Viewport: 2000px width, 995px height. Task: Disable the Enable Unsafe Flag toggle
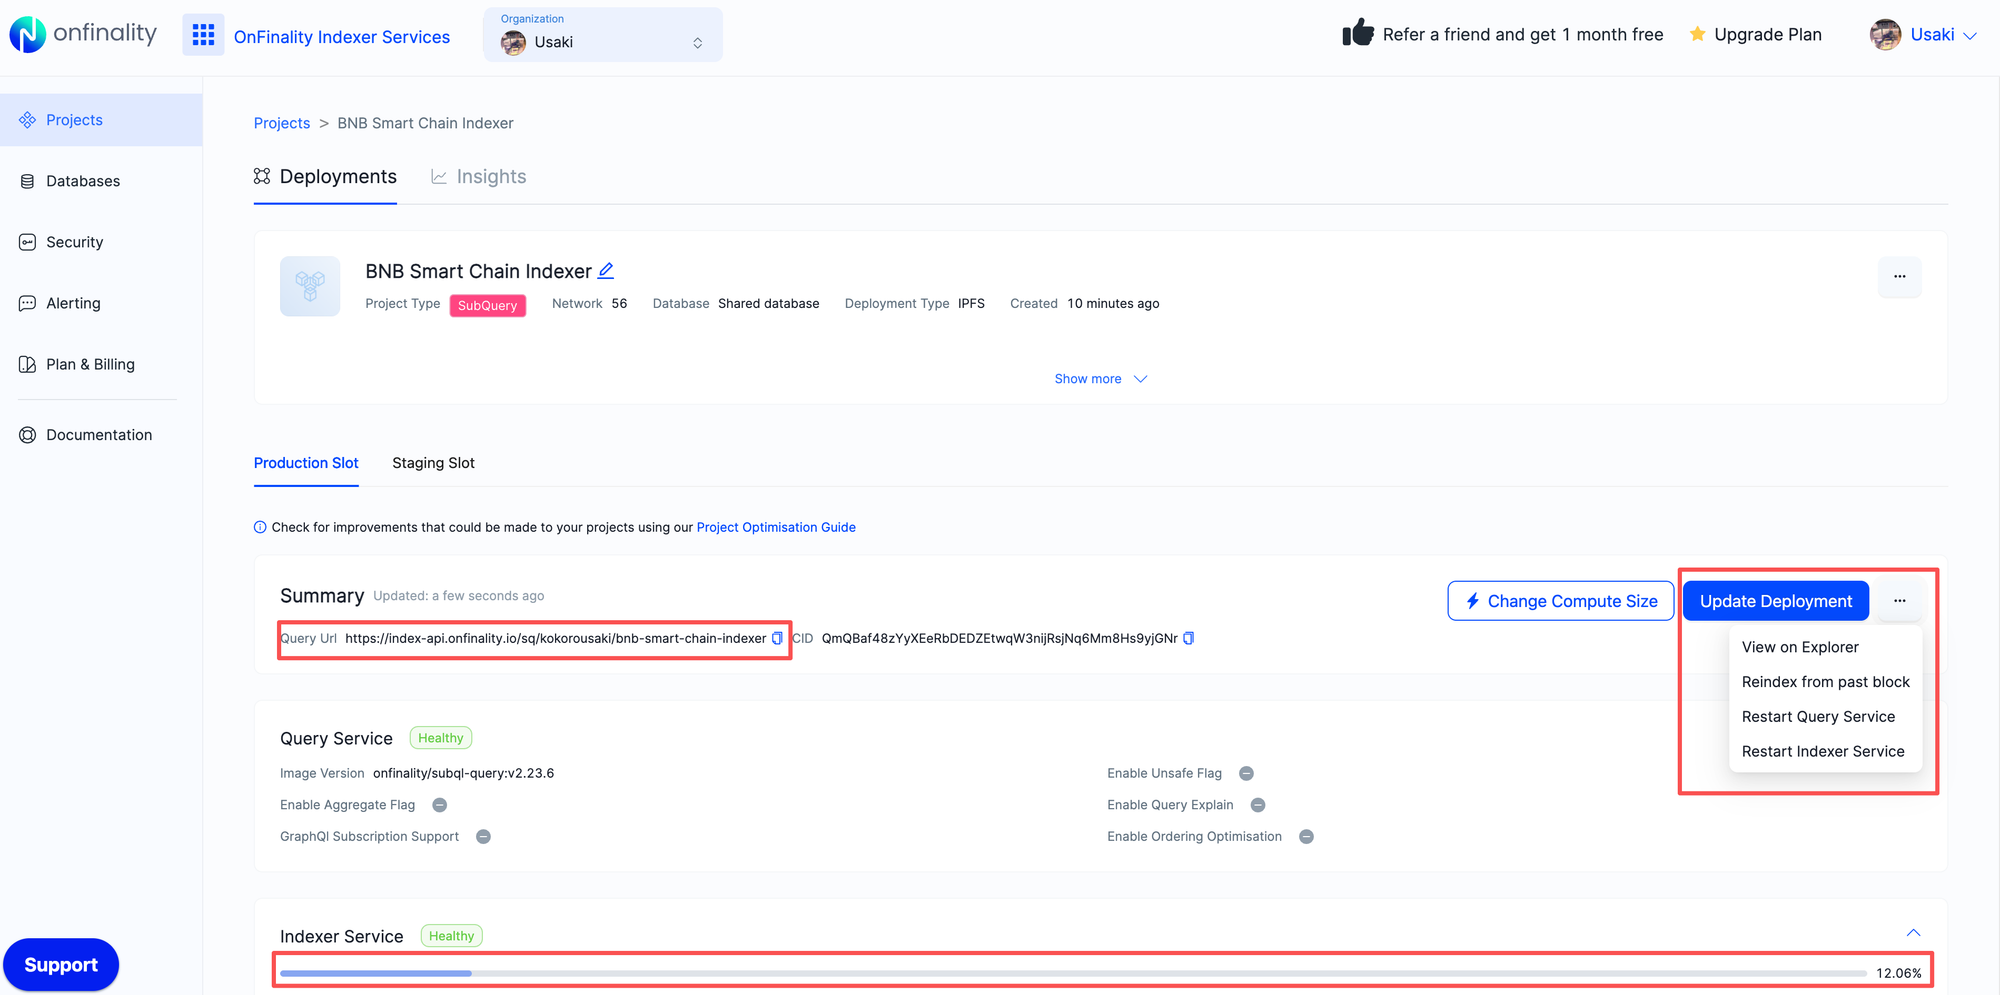1245,773
